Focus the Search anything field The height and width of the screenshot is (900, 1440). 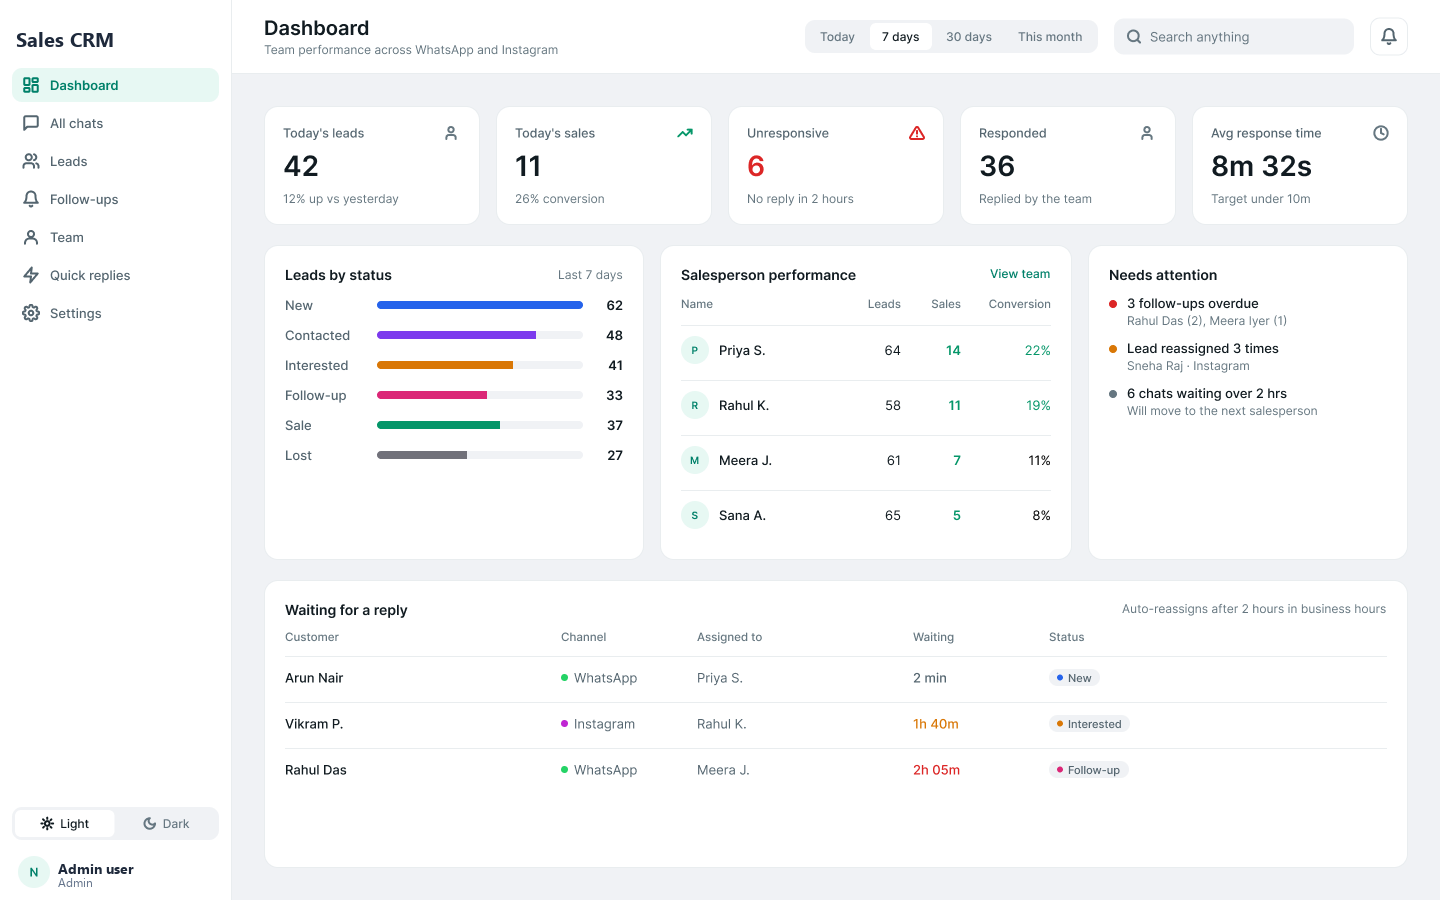(1234, 37)
